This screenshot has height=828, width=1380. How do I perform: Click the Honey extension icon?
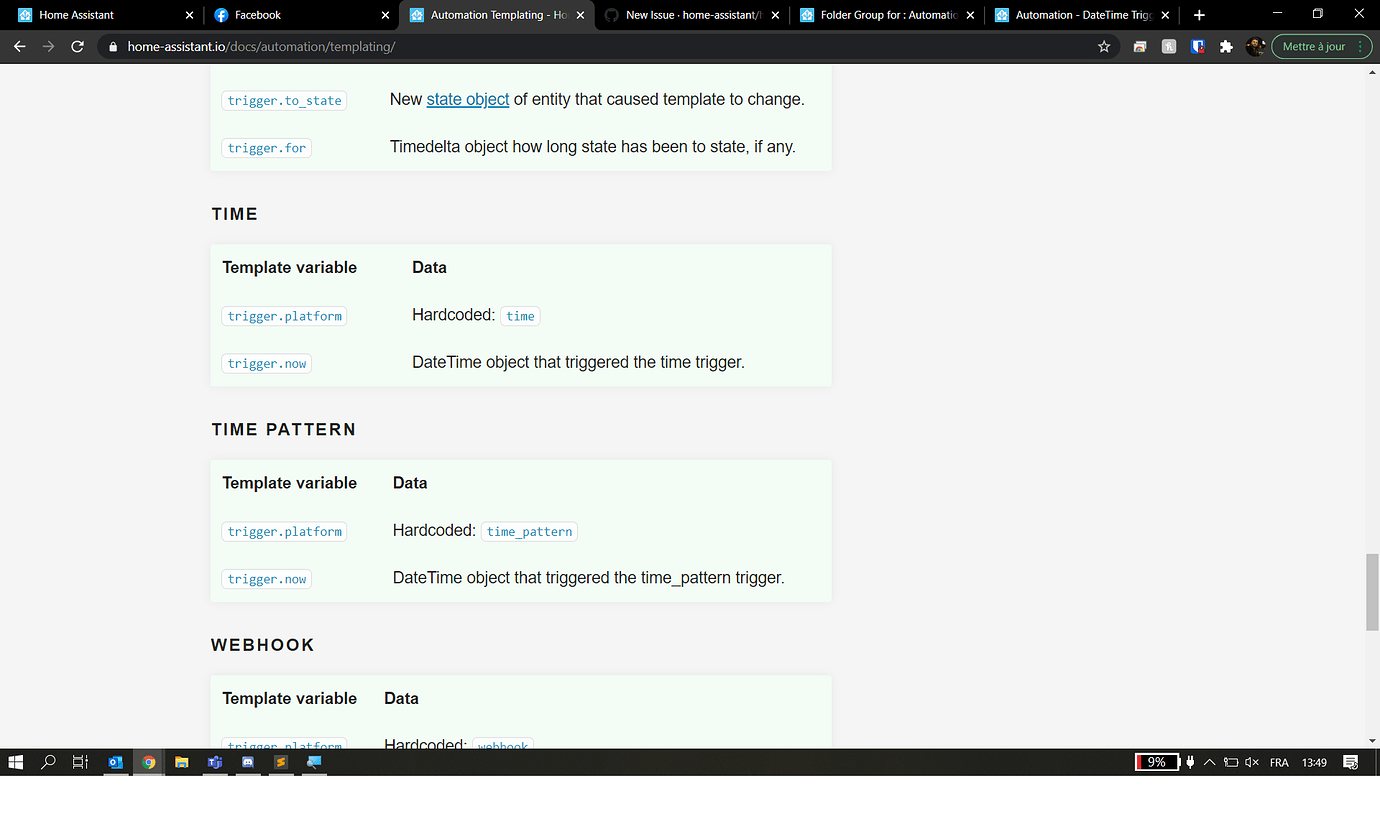1169,47
